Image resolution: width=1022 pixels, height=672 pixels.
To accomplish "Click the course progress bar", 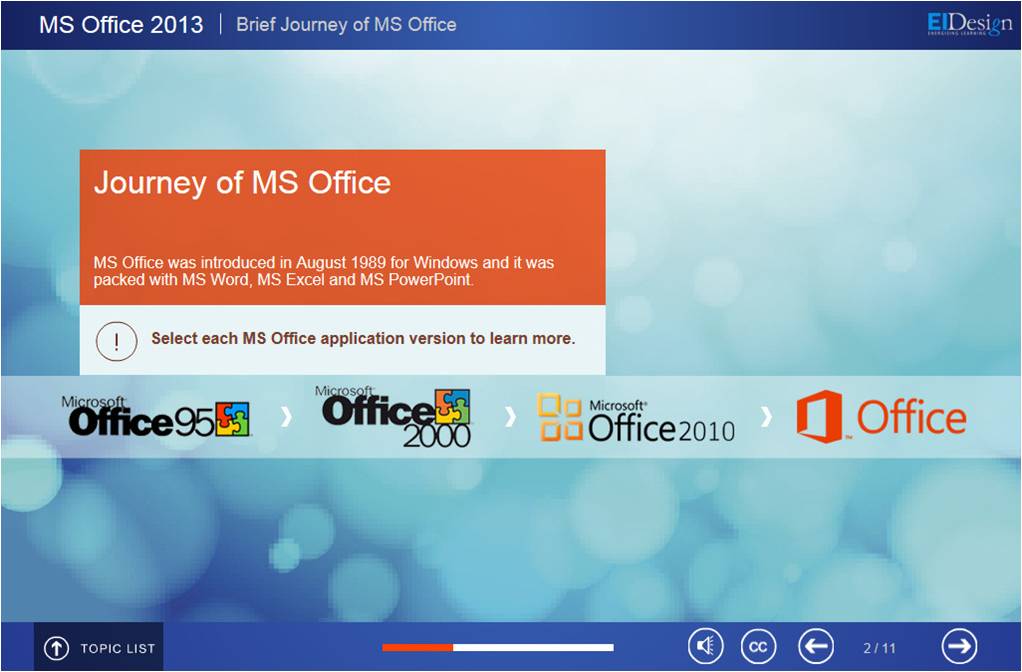I will (x=498, y=647).
